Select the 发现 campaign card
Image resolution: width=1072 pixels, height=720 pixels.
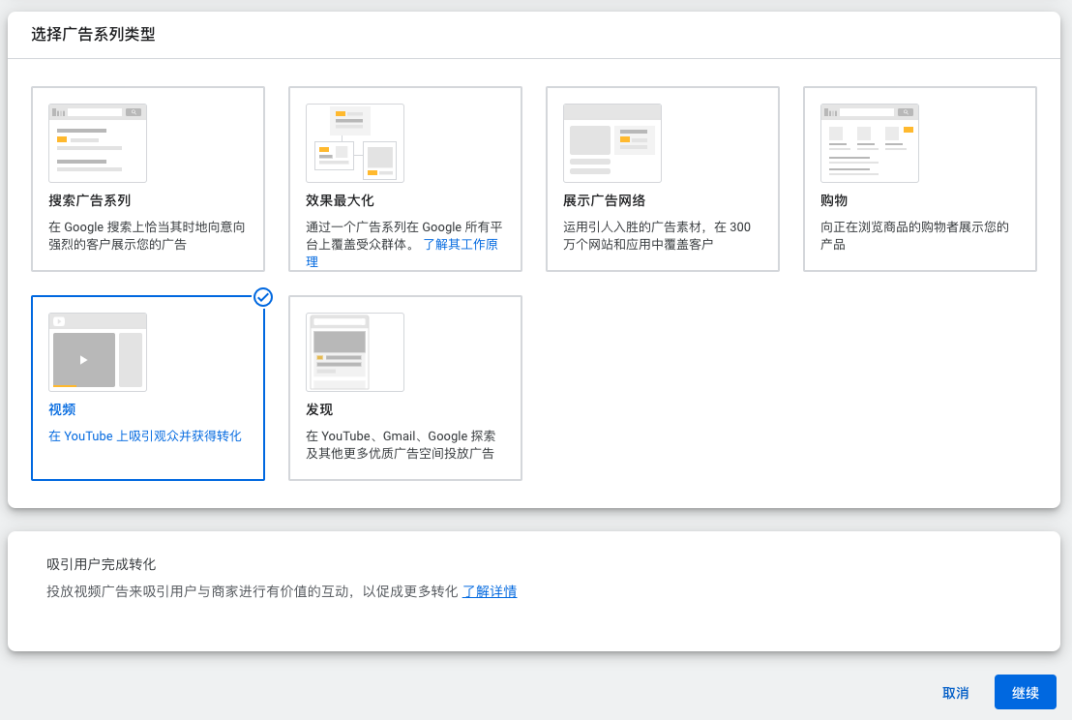(x=405, y=388)
